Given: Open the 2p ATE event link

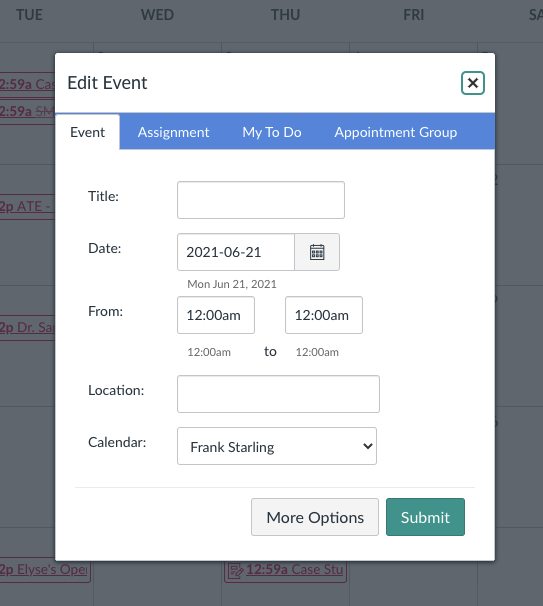Looking at the screenshot, I should tap(25, 206).
